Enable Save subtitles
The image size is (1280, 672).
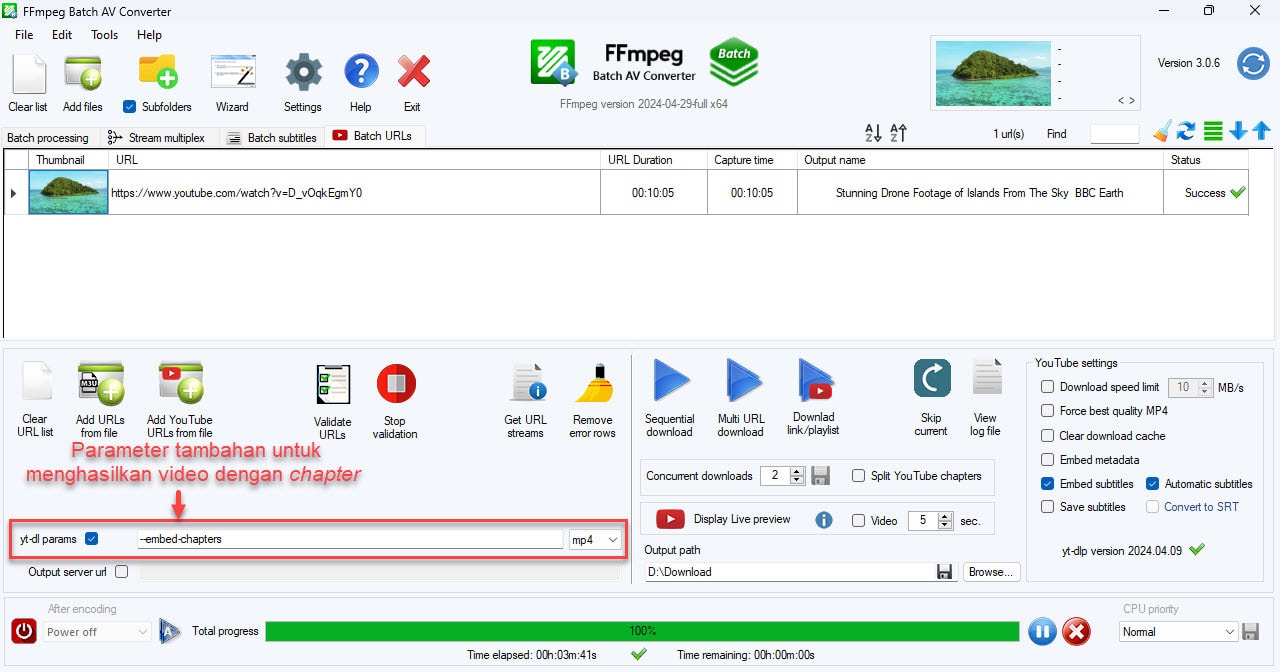[1047, 507]
